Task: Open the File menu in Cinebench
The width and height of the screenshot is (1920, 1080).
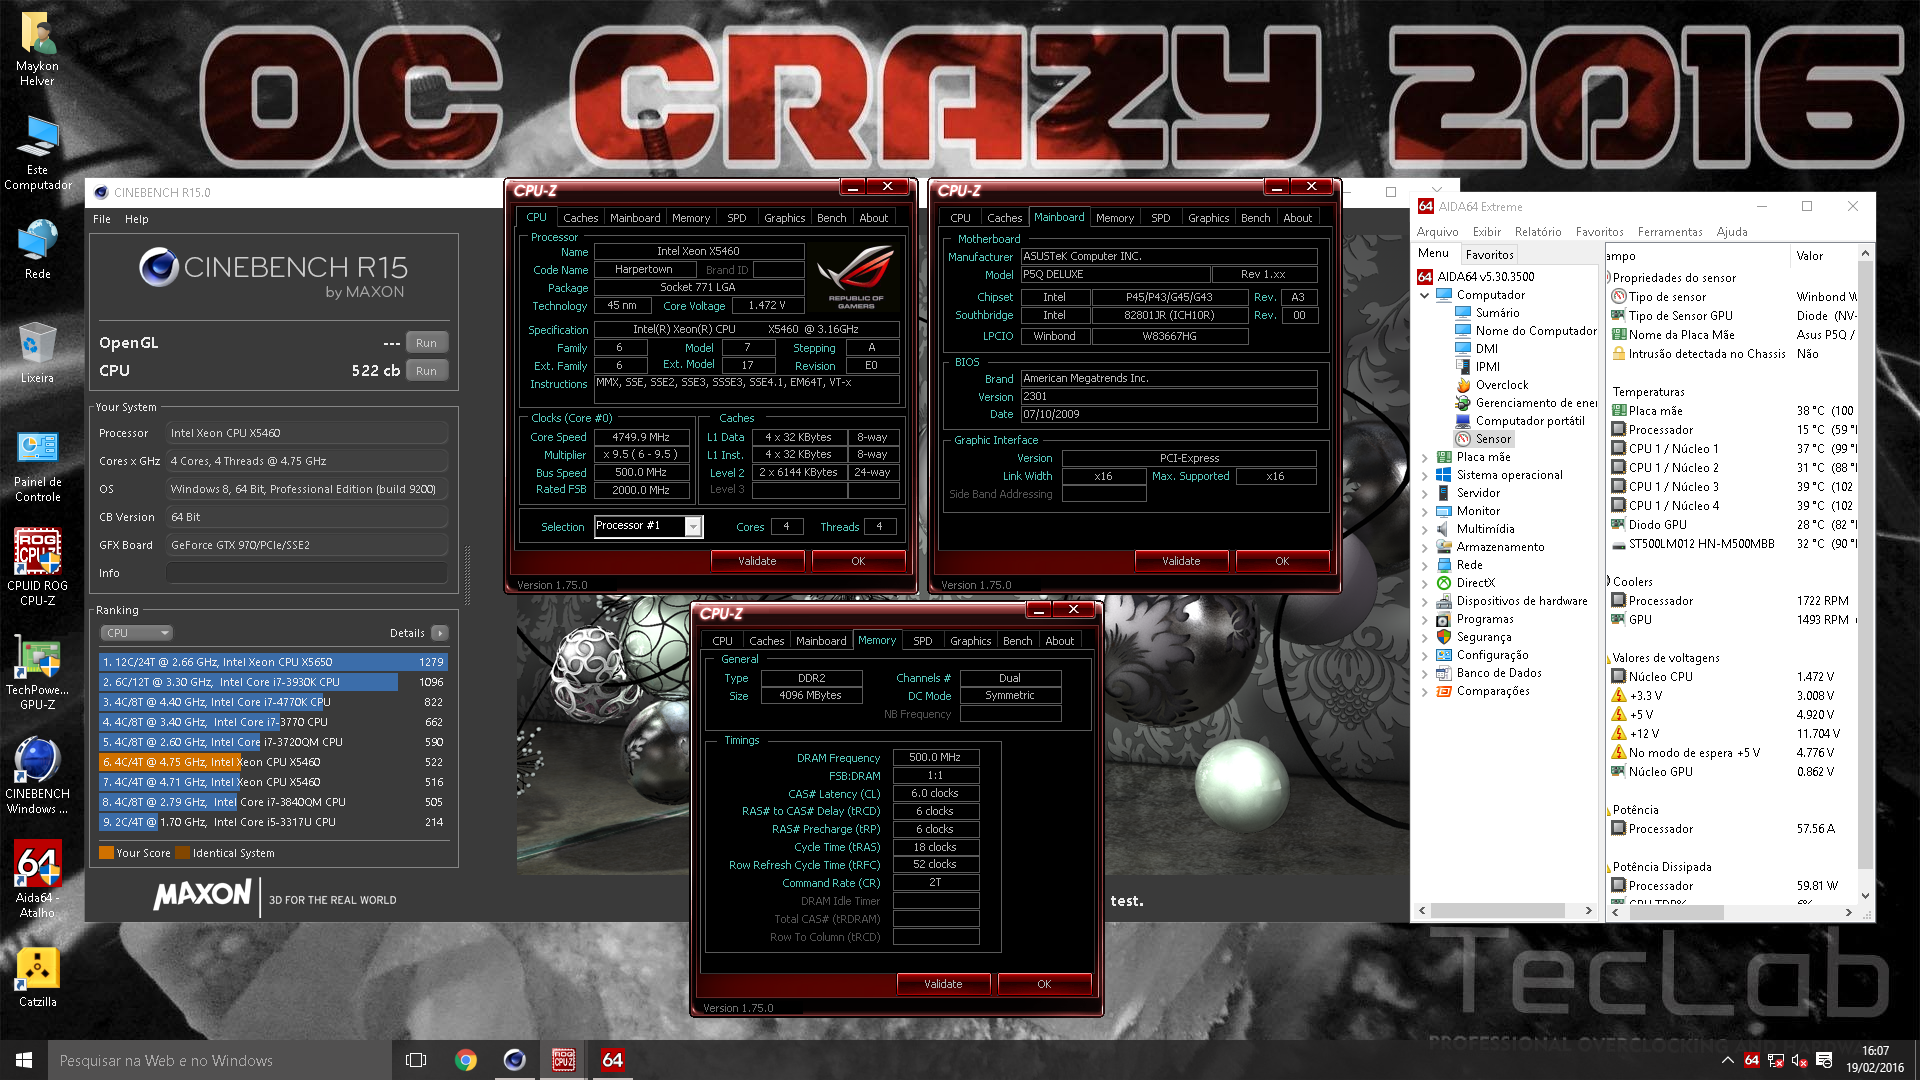Action: [x=102, y=219]
